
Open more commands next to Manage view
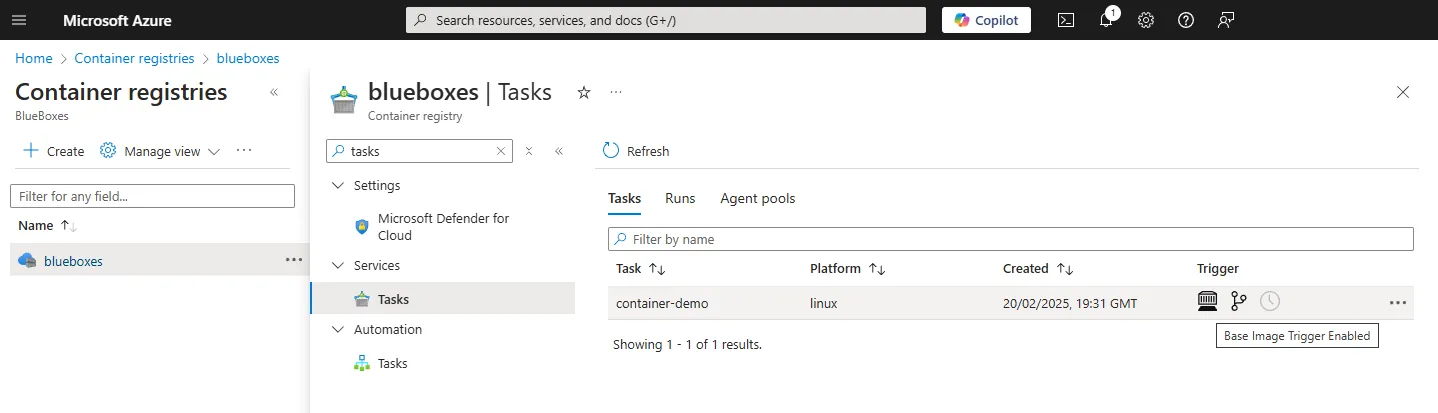[244, 151]
